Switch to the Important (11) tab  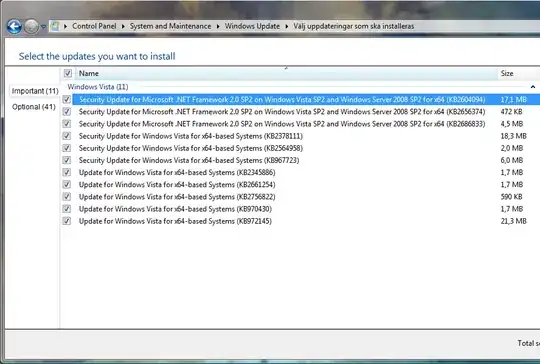tap(35, 91)
